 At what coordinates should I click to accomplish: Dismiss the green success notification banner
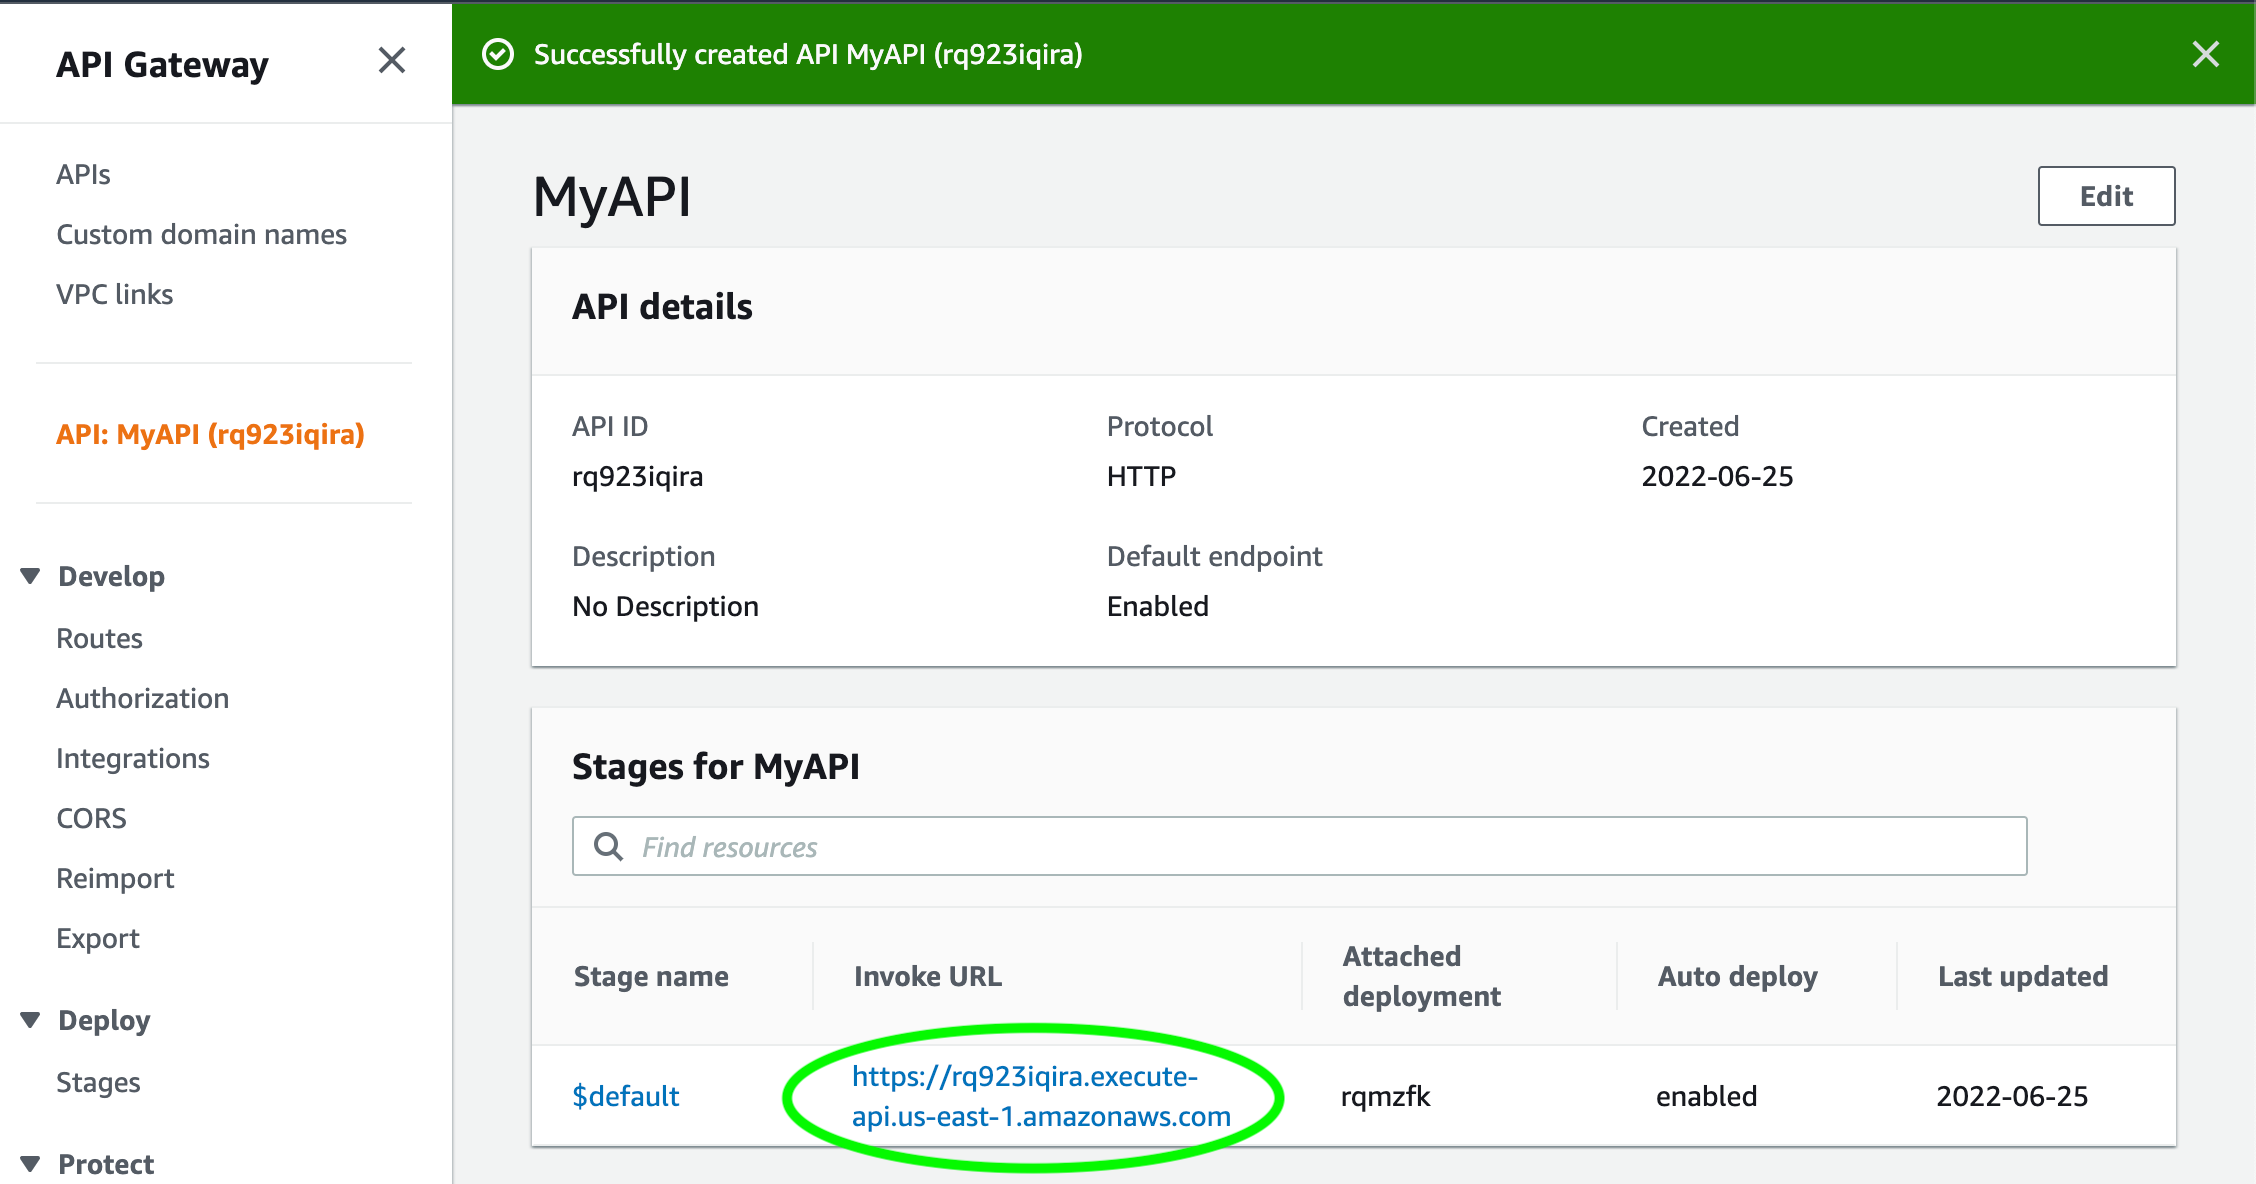pyautogui.click(x=2205, y=54)
